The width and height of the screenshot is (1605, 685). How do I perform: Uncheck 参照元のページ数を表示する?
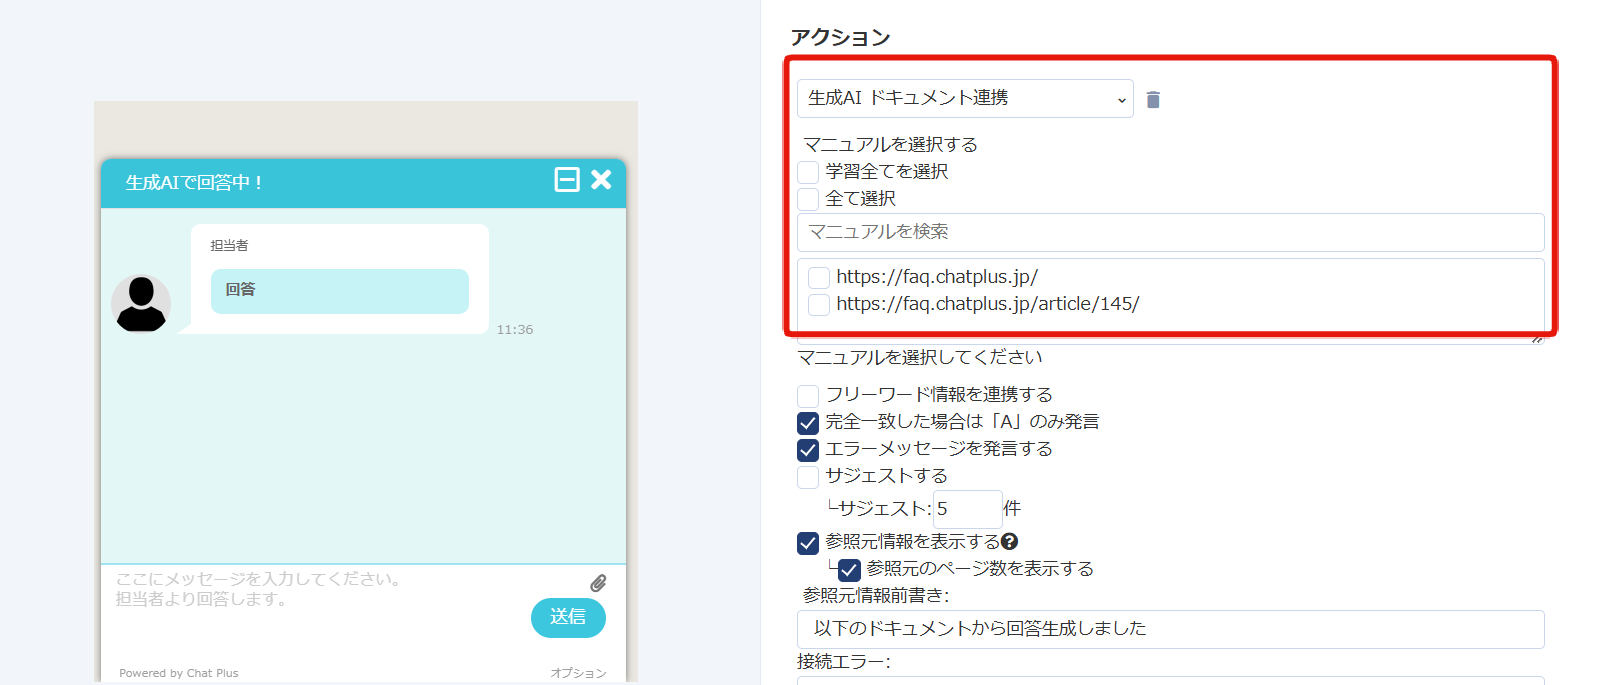849,569
